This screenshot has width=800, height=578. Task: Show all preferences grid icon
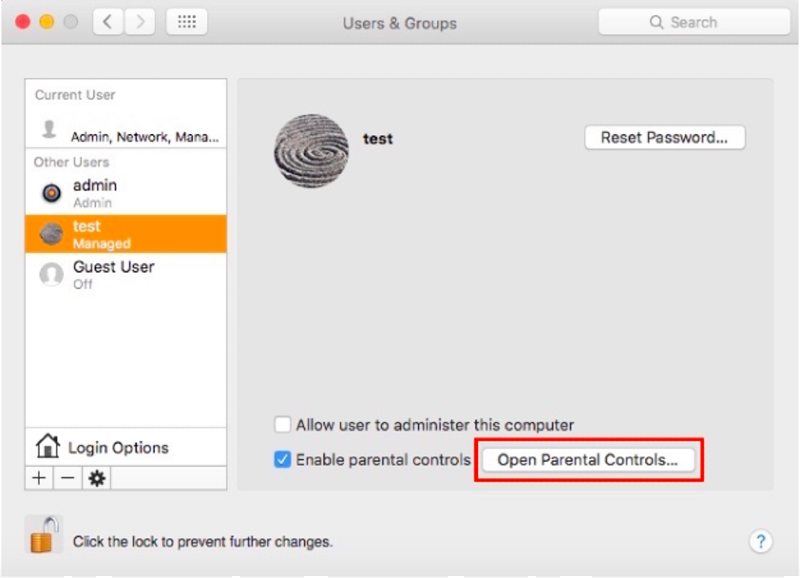pyautogui.click(x=187, y=22)
